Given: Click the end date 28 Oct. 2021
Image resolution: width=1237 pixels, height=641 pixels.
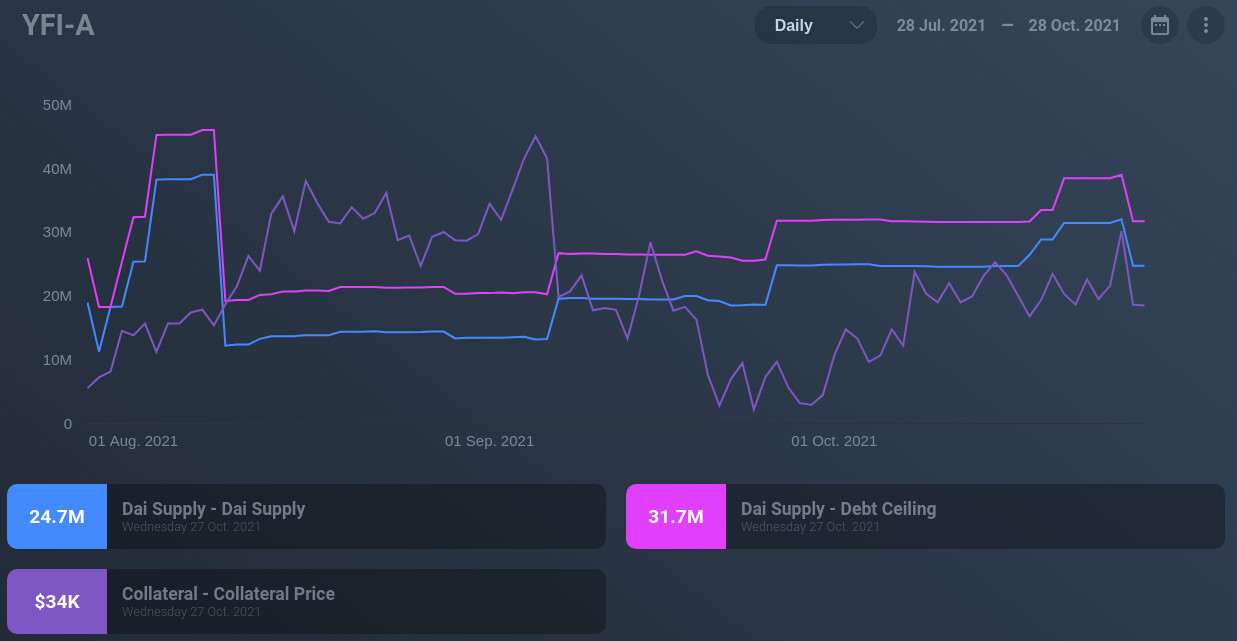Looking at the screenshot, I should click(1074, 25).
